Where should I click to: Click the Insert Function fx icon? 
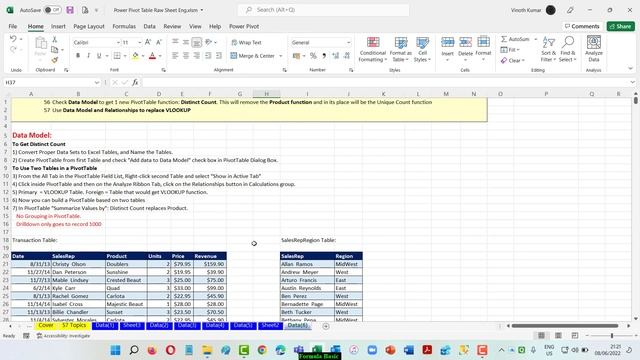135,82
